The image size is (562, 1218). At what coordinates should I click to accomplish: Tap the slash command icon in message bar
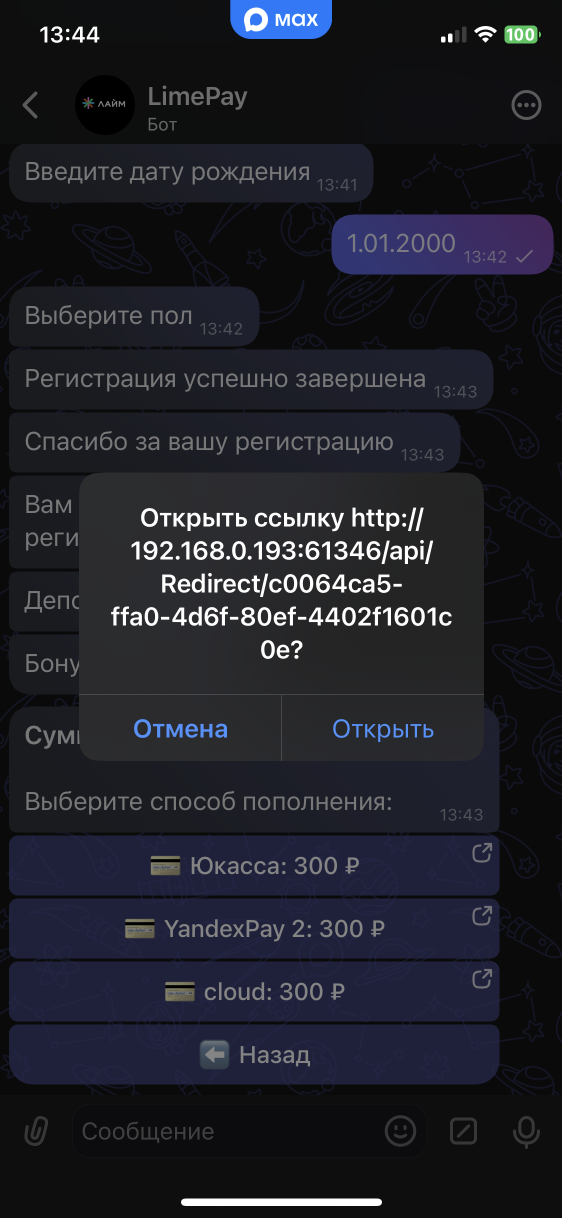point(463,1131)
